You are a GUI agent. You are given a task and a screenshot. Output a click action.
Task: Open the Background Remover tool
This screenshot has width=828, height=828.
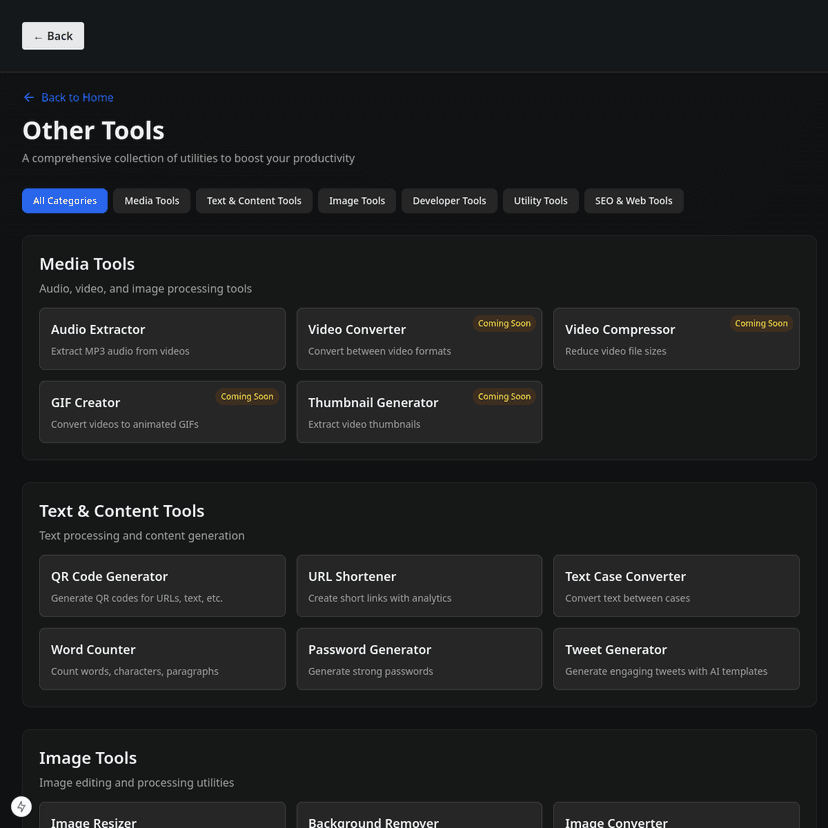pyautogui.click(x=419, y=818)
